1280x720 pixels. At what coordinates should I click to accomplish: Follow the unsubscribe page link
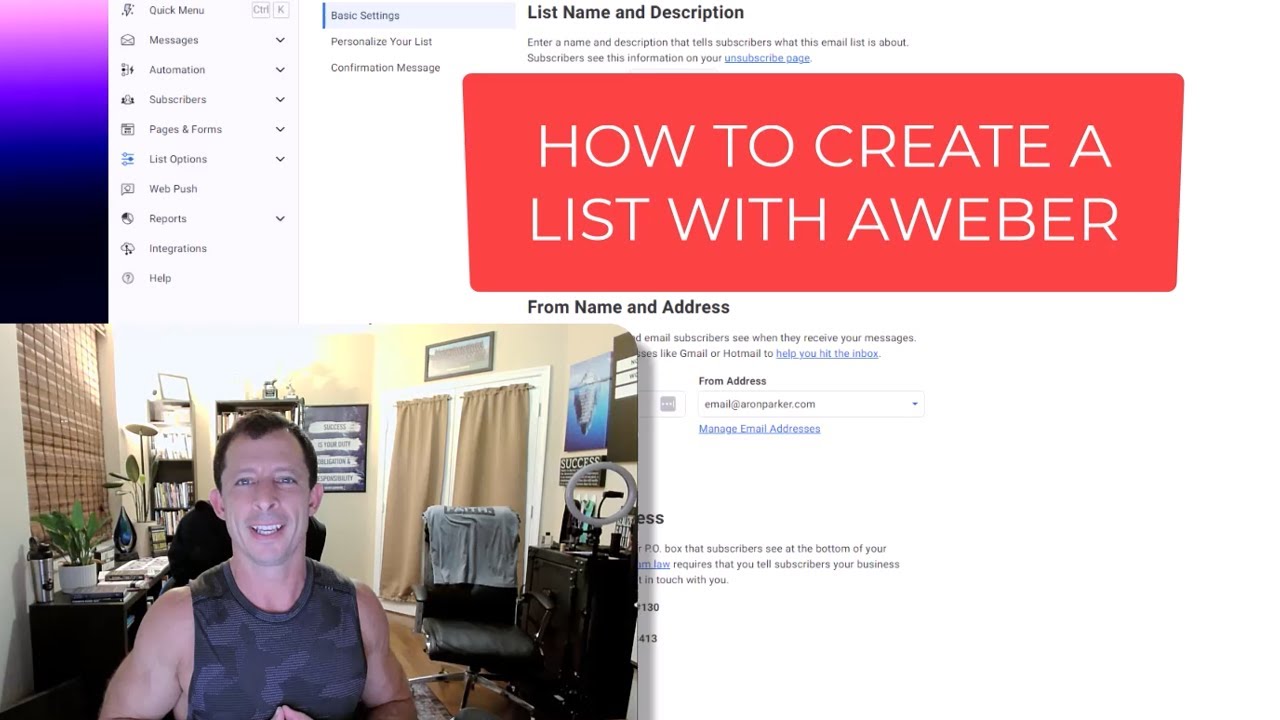(767, 58)
